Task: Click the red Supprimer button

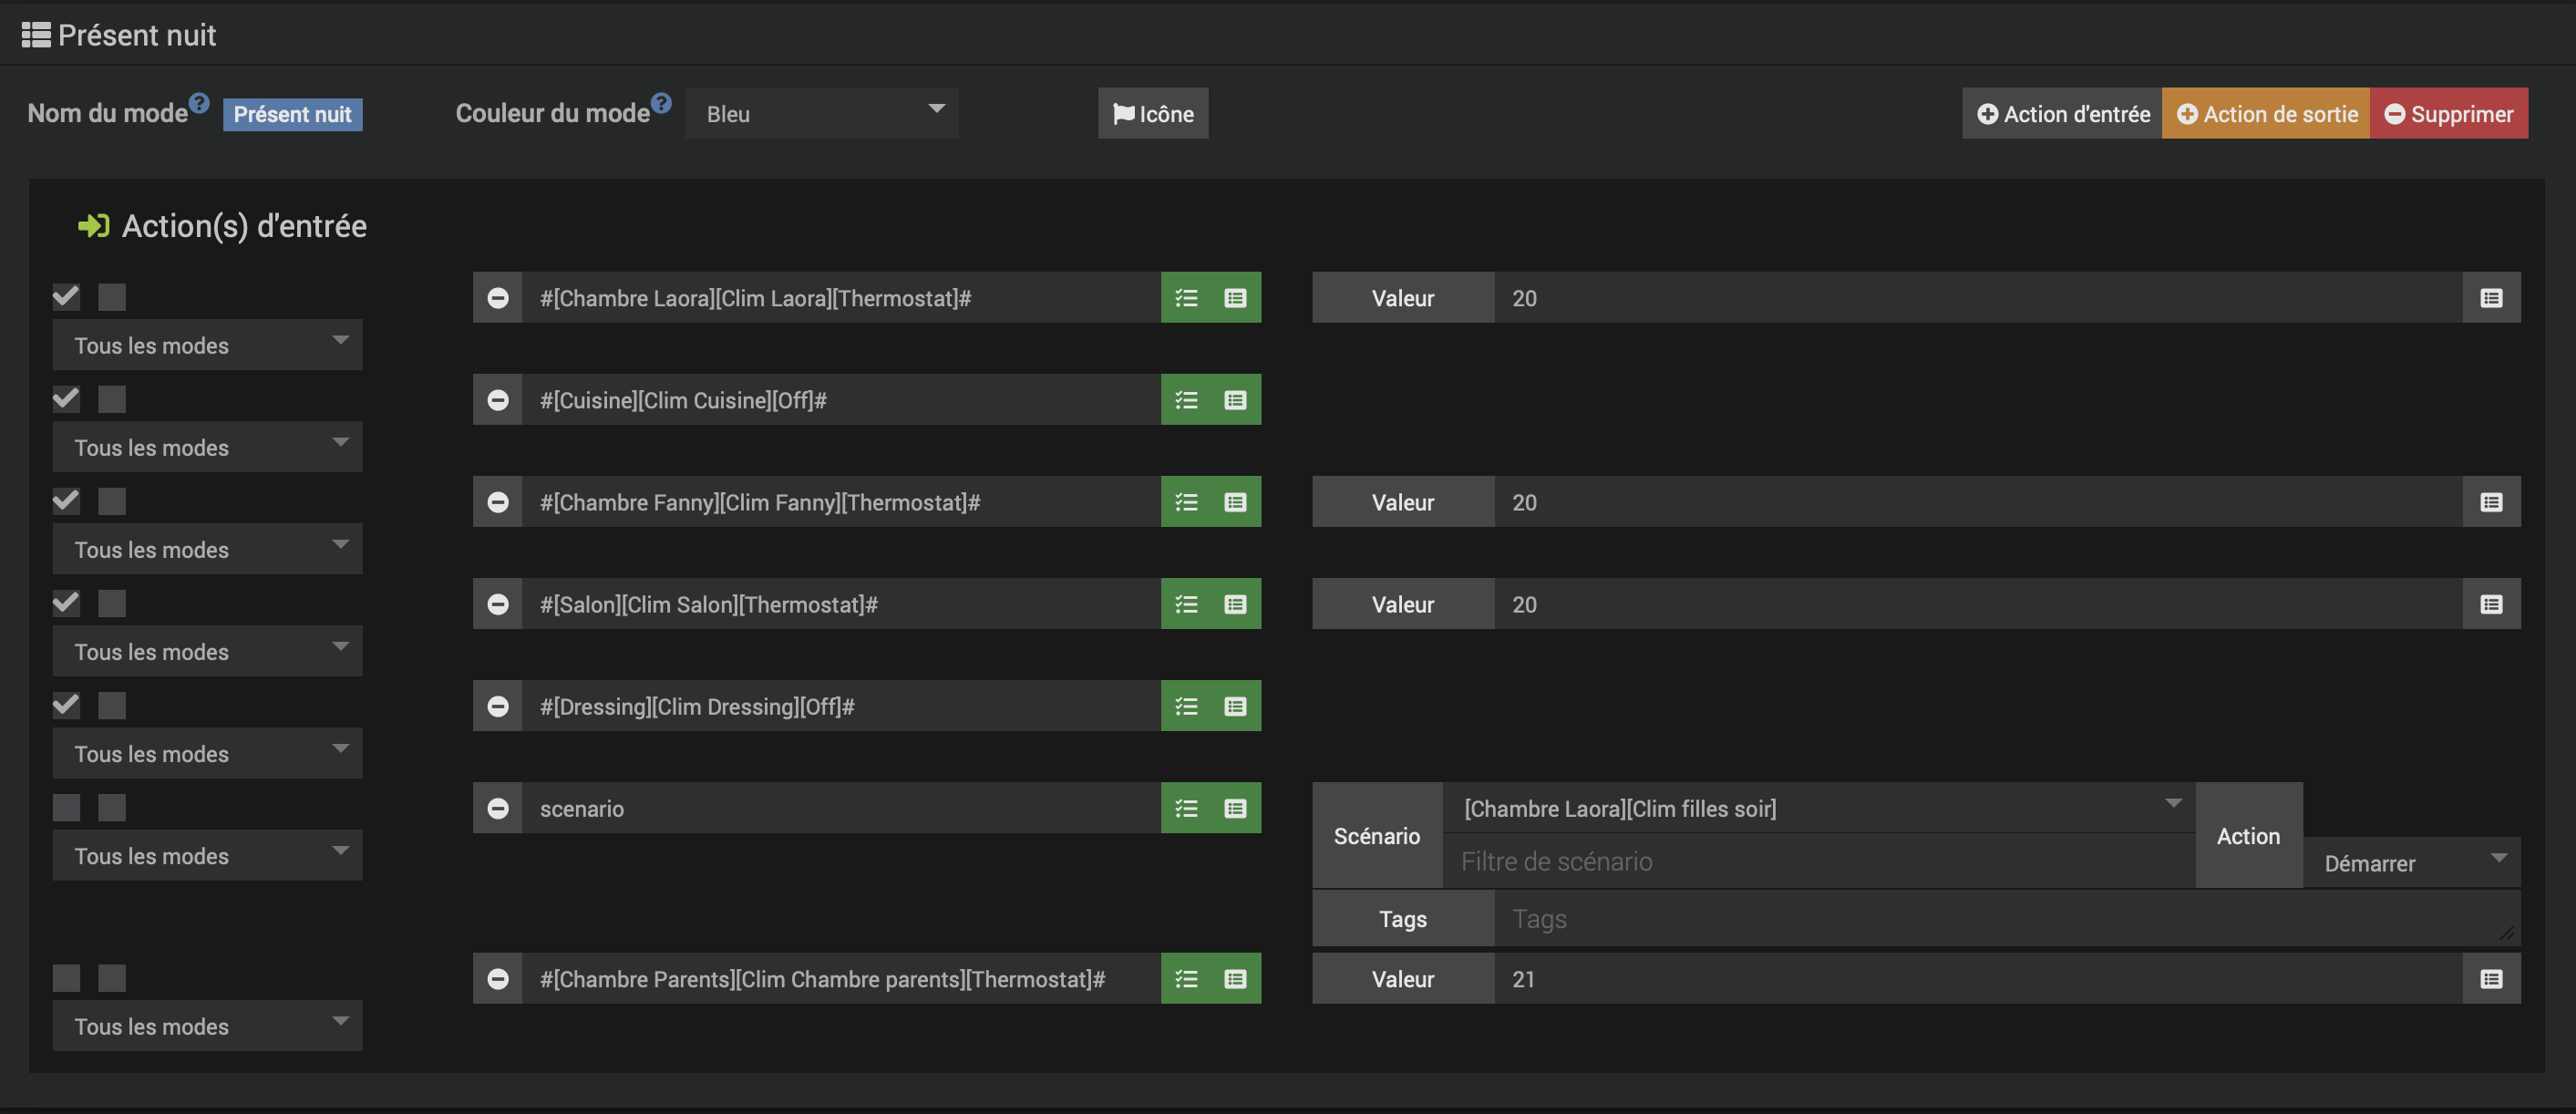Action: pyautogui.click(x=2448, y=114)
